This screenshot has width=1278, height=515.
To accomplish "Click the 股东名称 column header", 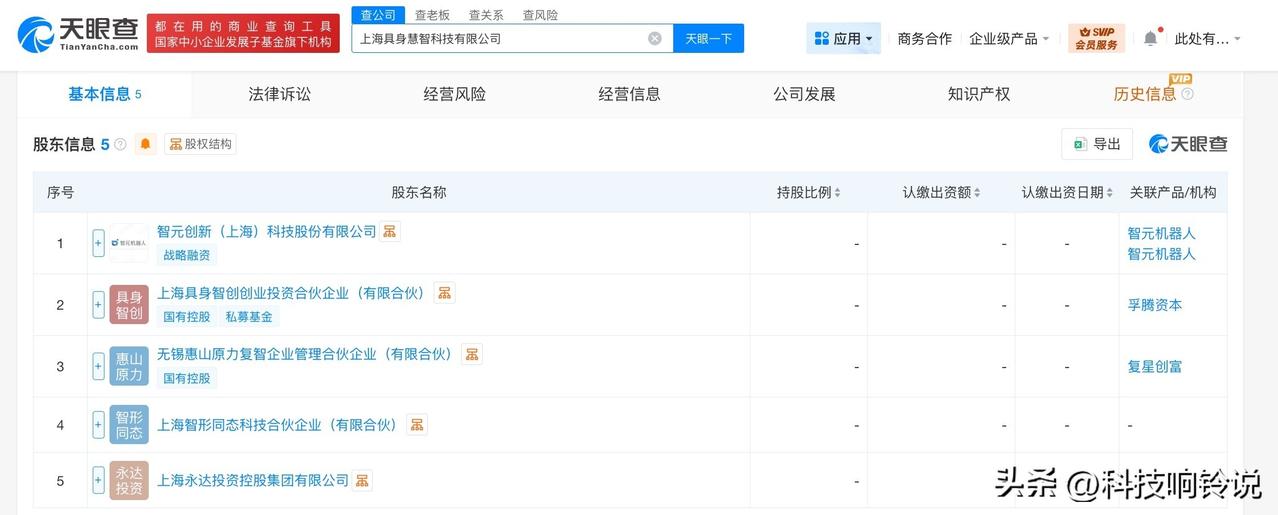I will (419, 192).
